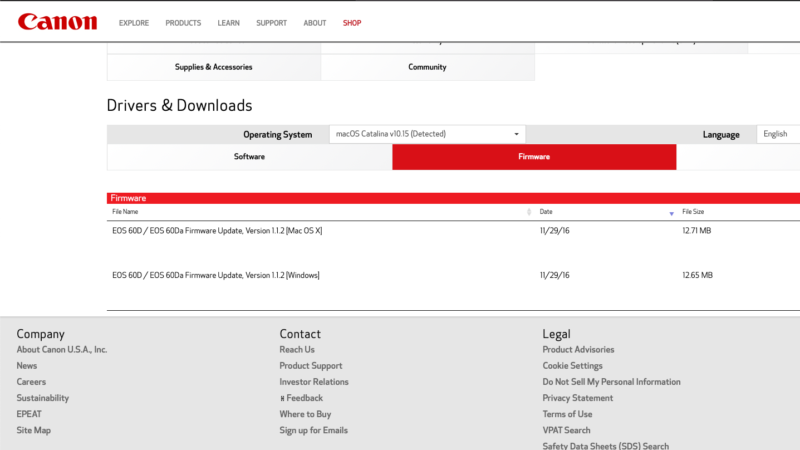The image size is (800, 450).
Task: Go to the SHOP menu item
Action: coord(352,23)
